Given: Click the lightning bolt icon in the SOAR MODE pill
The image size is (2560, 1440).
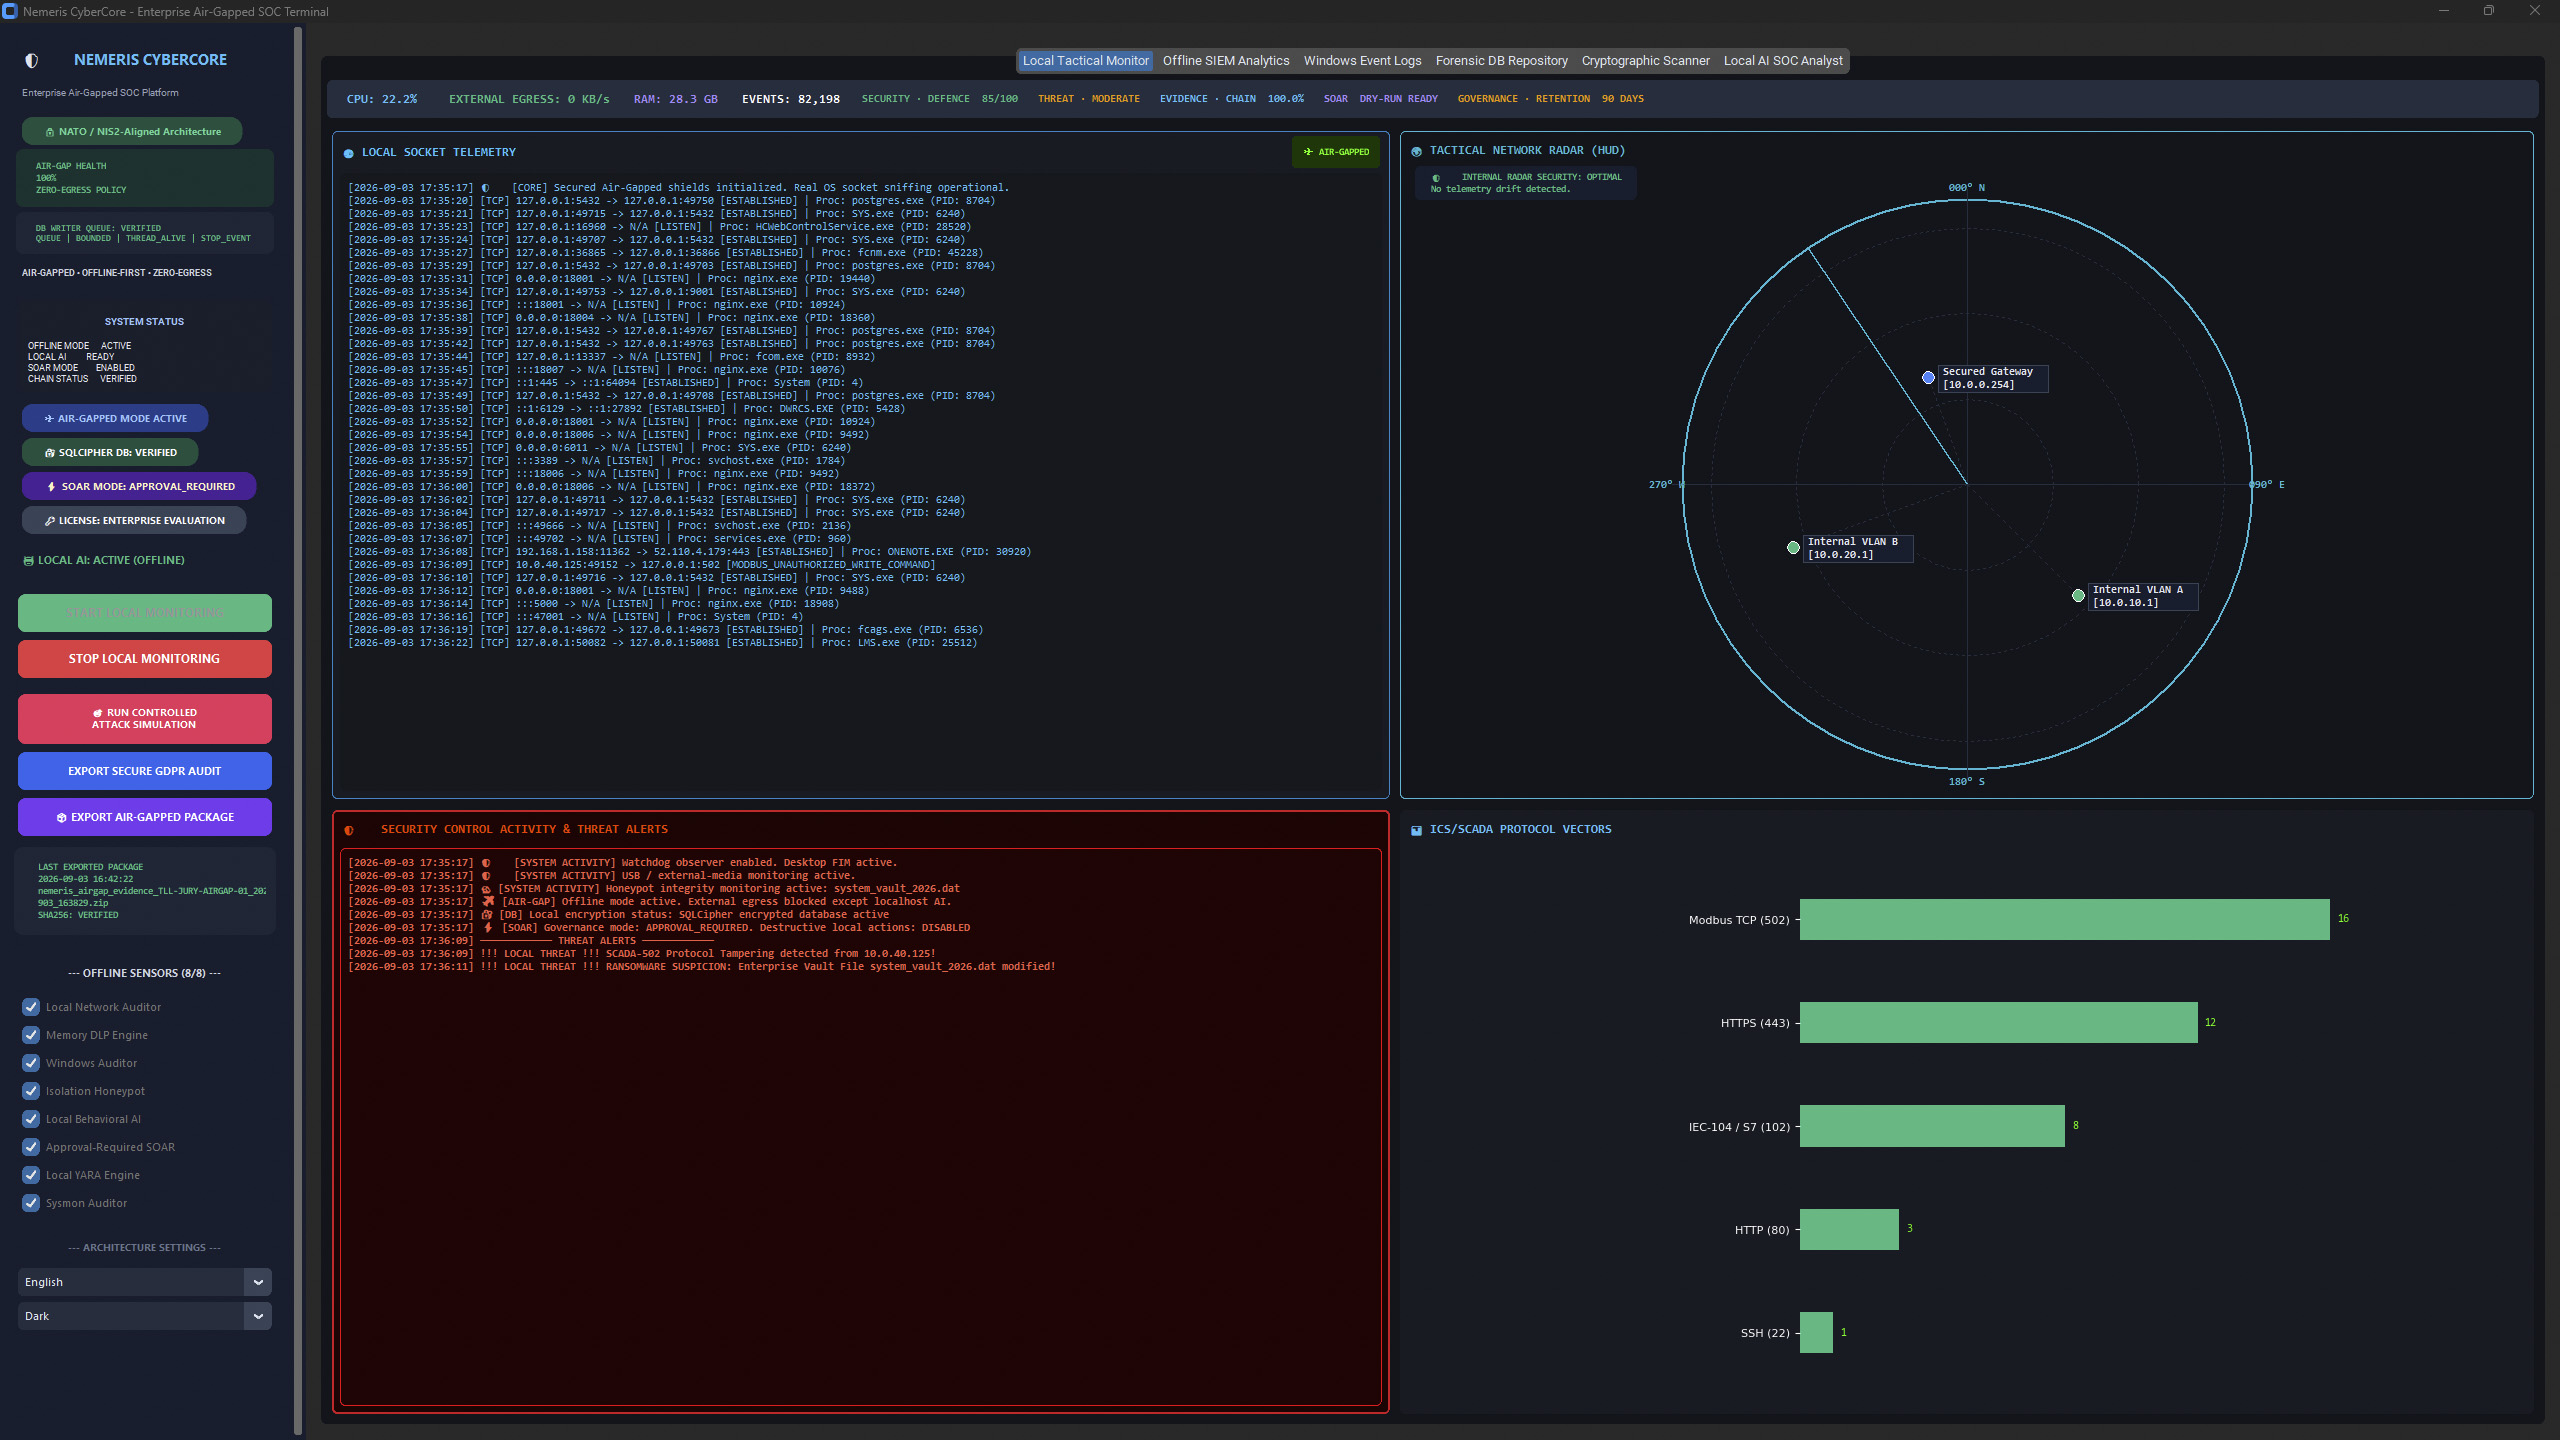Looking at the screenshot, I should 52,487.
